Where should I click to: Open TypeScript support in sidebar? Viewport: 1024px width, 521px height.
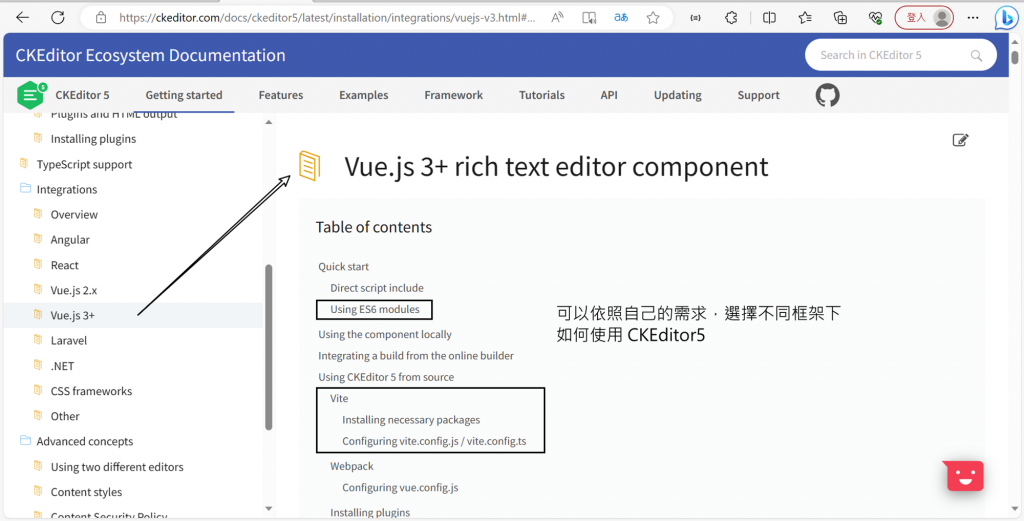pyautogui.click(x=84, y=165)
